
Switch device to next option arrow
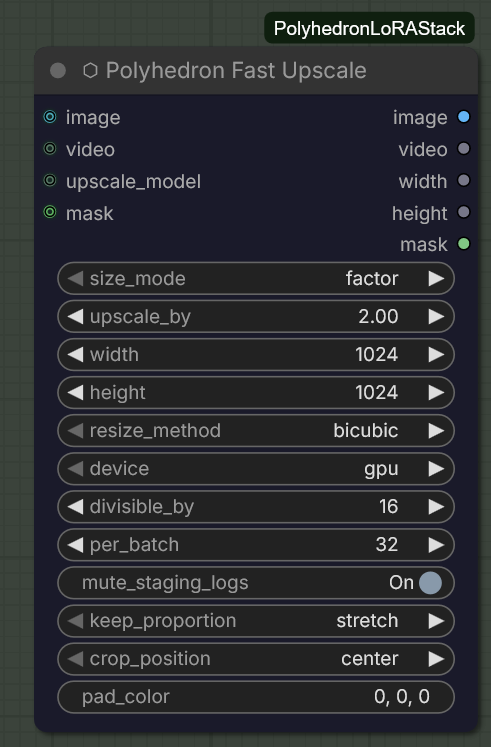[x=436, y=469]
